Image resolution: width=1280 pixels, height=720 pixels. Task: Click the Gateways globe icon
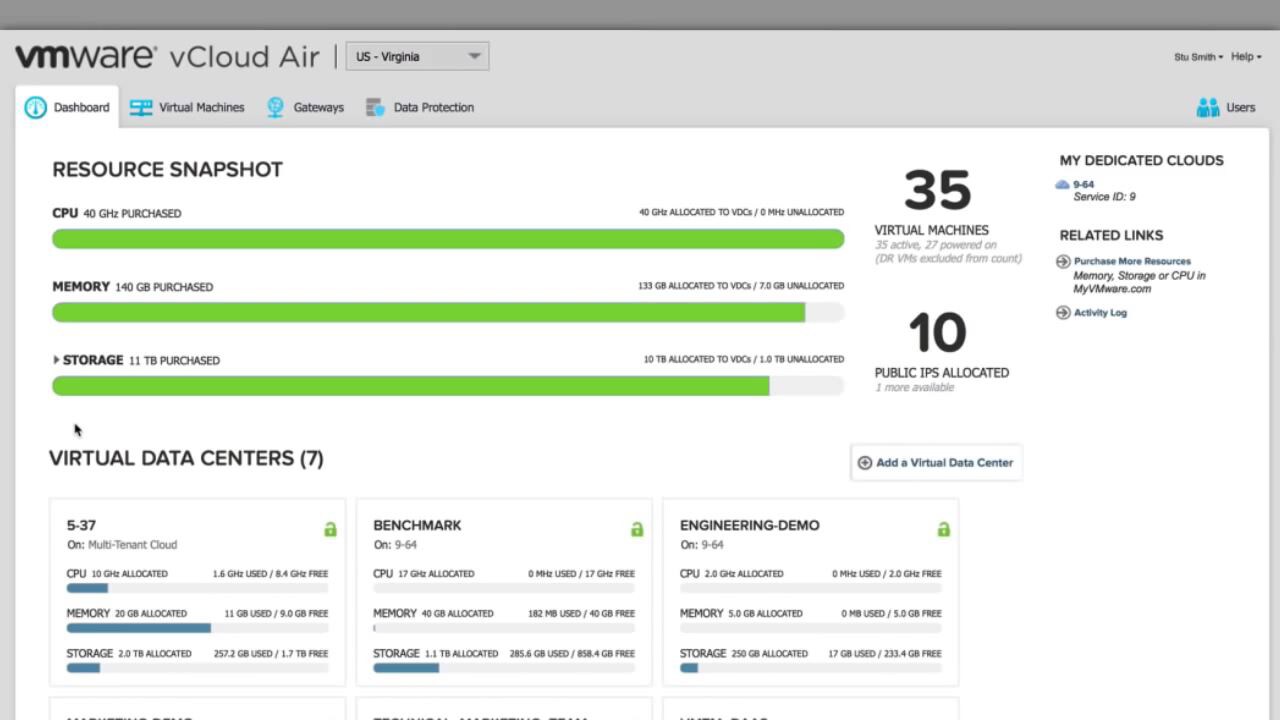(x=275, y=107)
